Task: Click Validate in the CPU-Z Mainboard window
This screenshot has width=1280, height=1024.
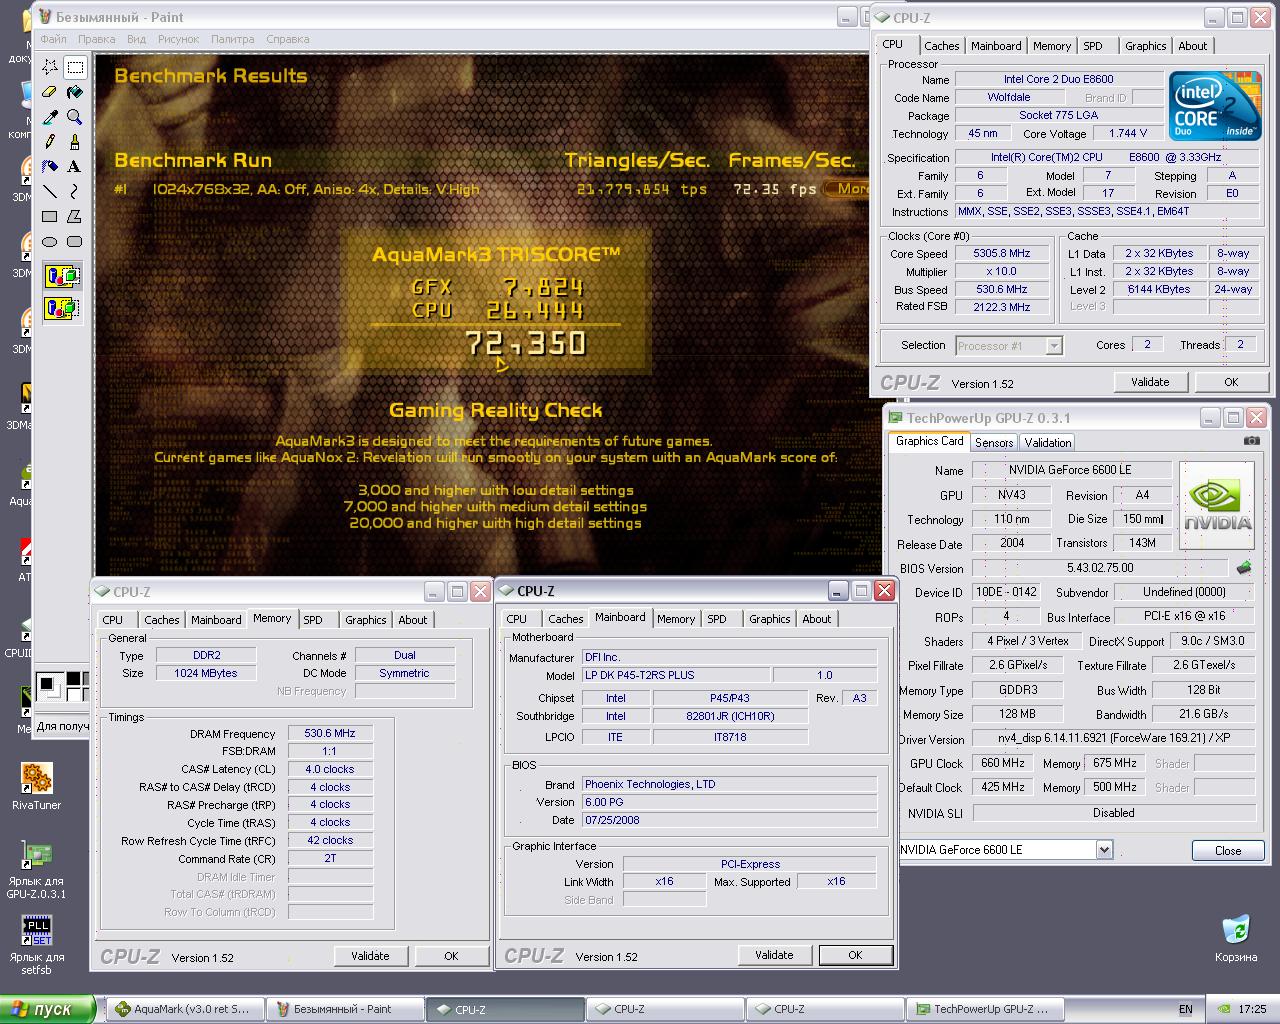Action: [x=774, y=955]
